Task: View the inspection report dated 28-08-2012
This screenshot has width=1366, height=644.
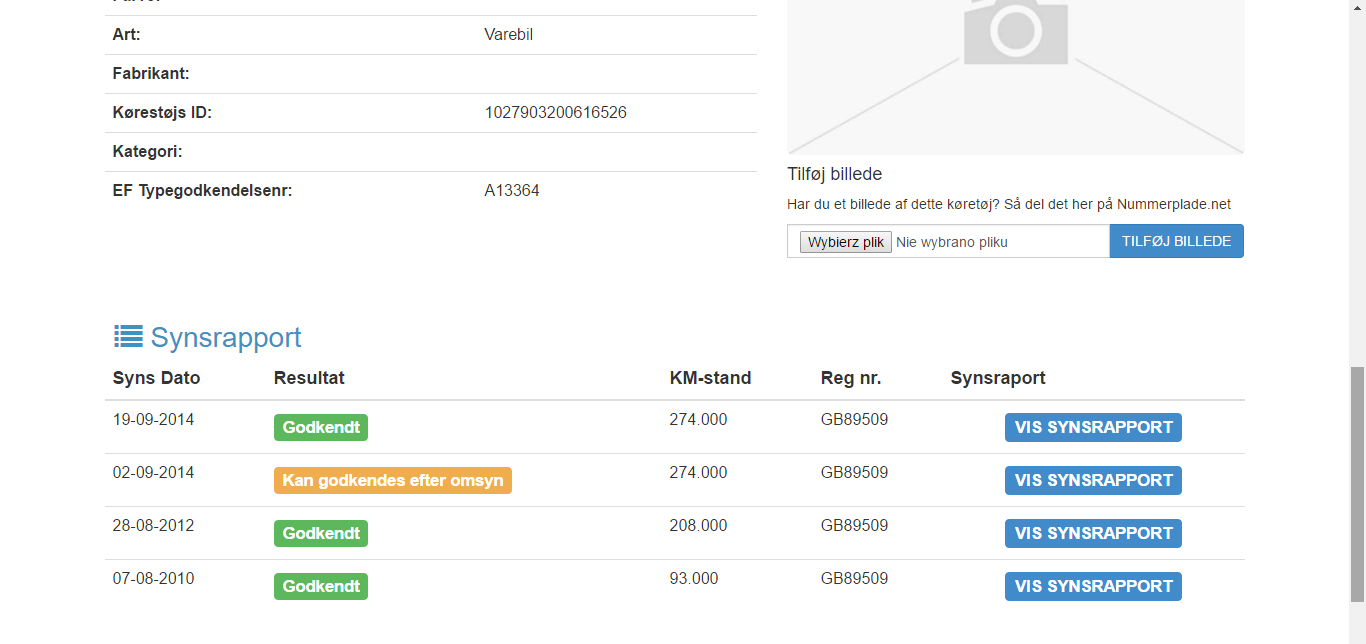Action: [1093, 533]
